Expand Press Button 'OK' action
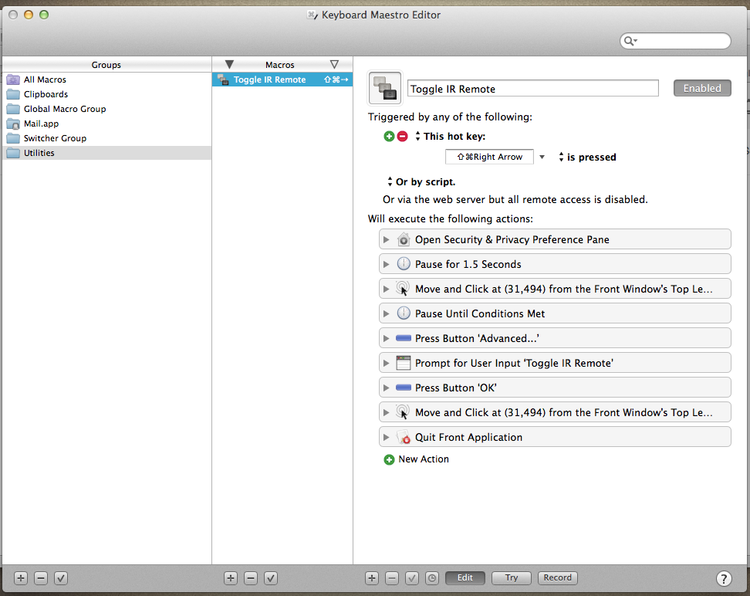This screenshot has width=750, height=596. 386,387
